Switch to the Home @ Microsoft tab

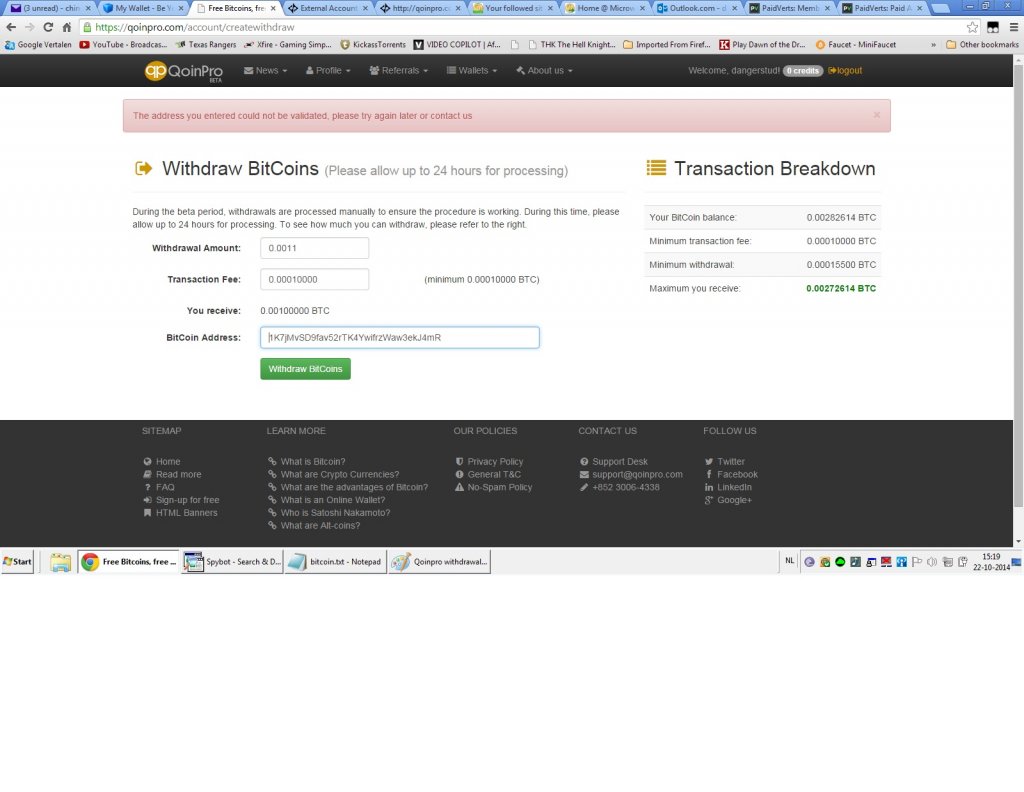click(x=606, y=8)
